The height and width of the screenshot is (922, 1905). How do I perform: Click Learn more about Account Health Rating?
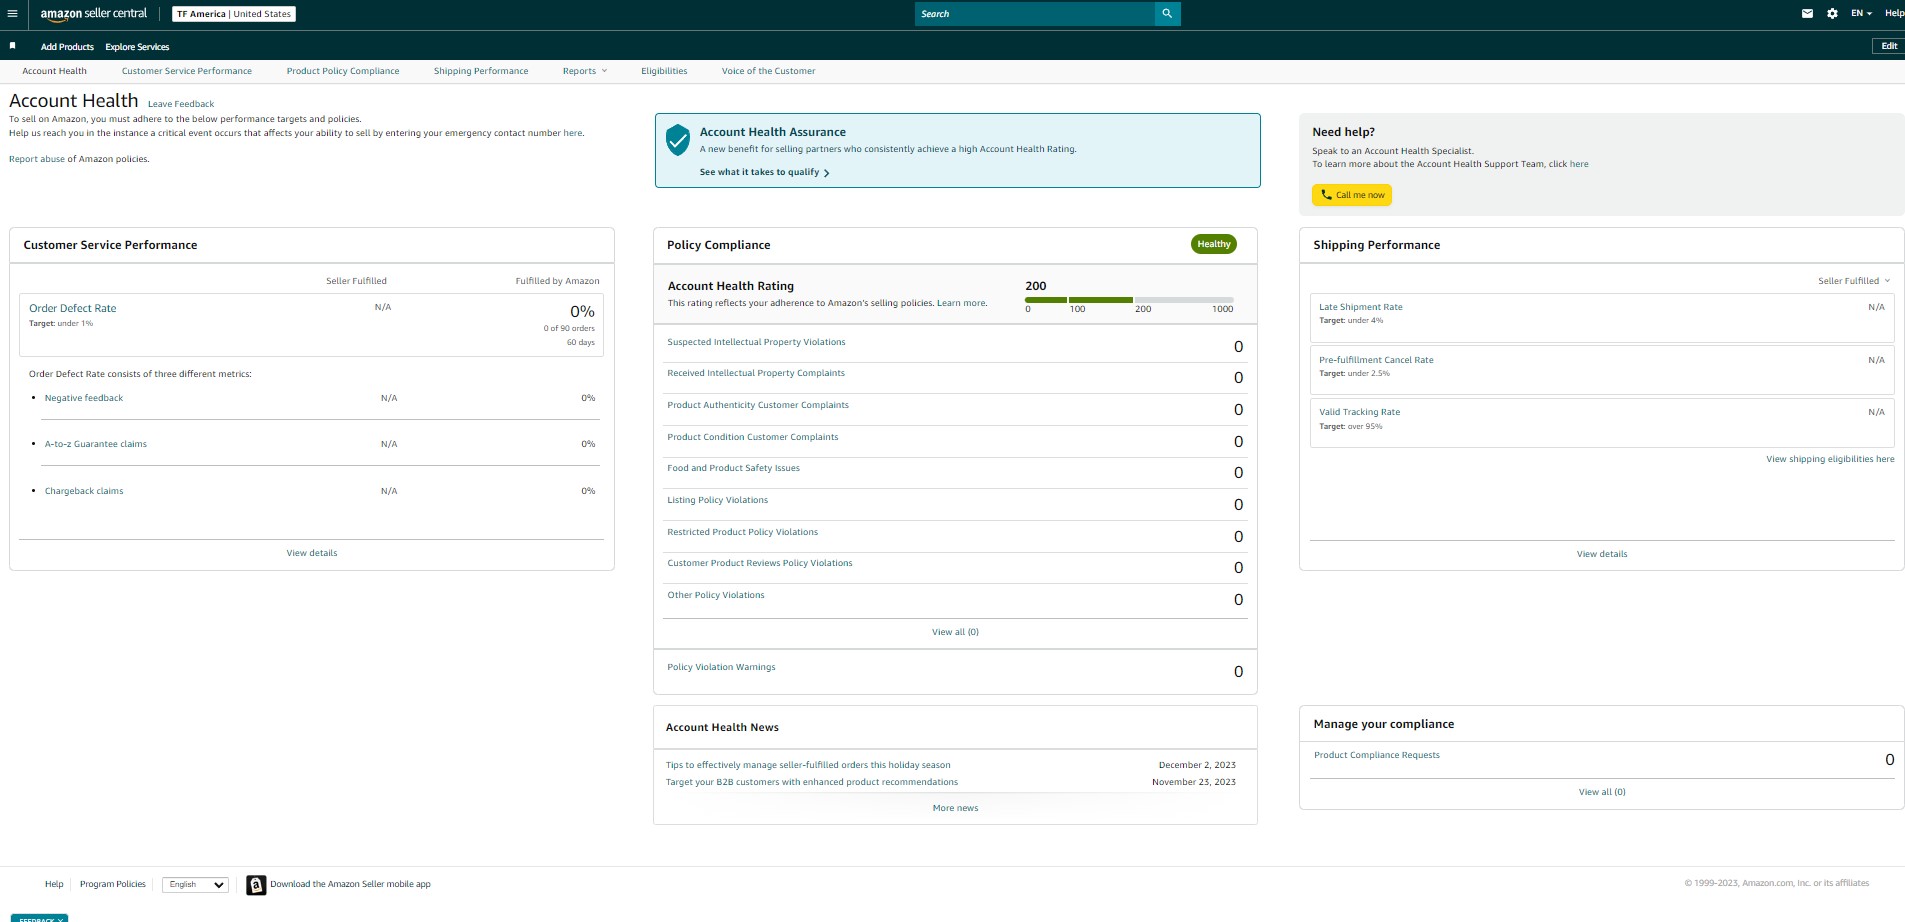(x=962, y=303)
